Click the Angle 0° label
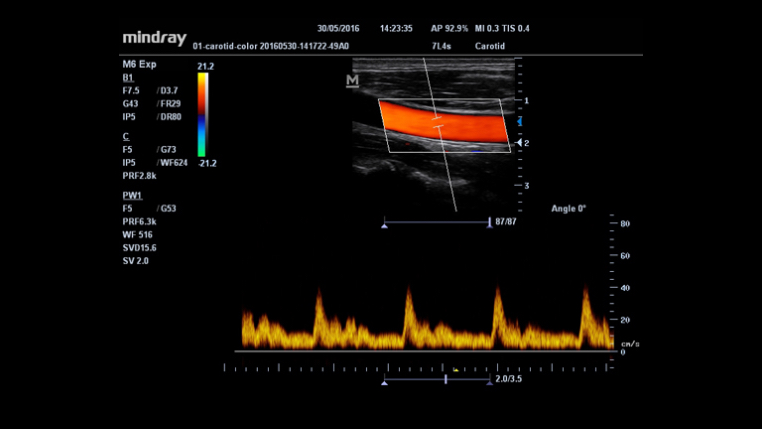This screenshot has height=429, width=762. tap(568, 209)
